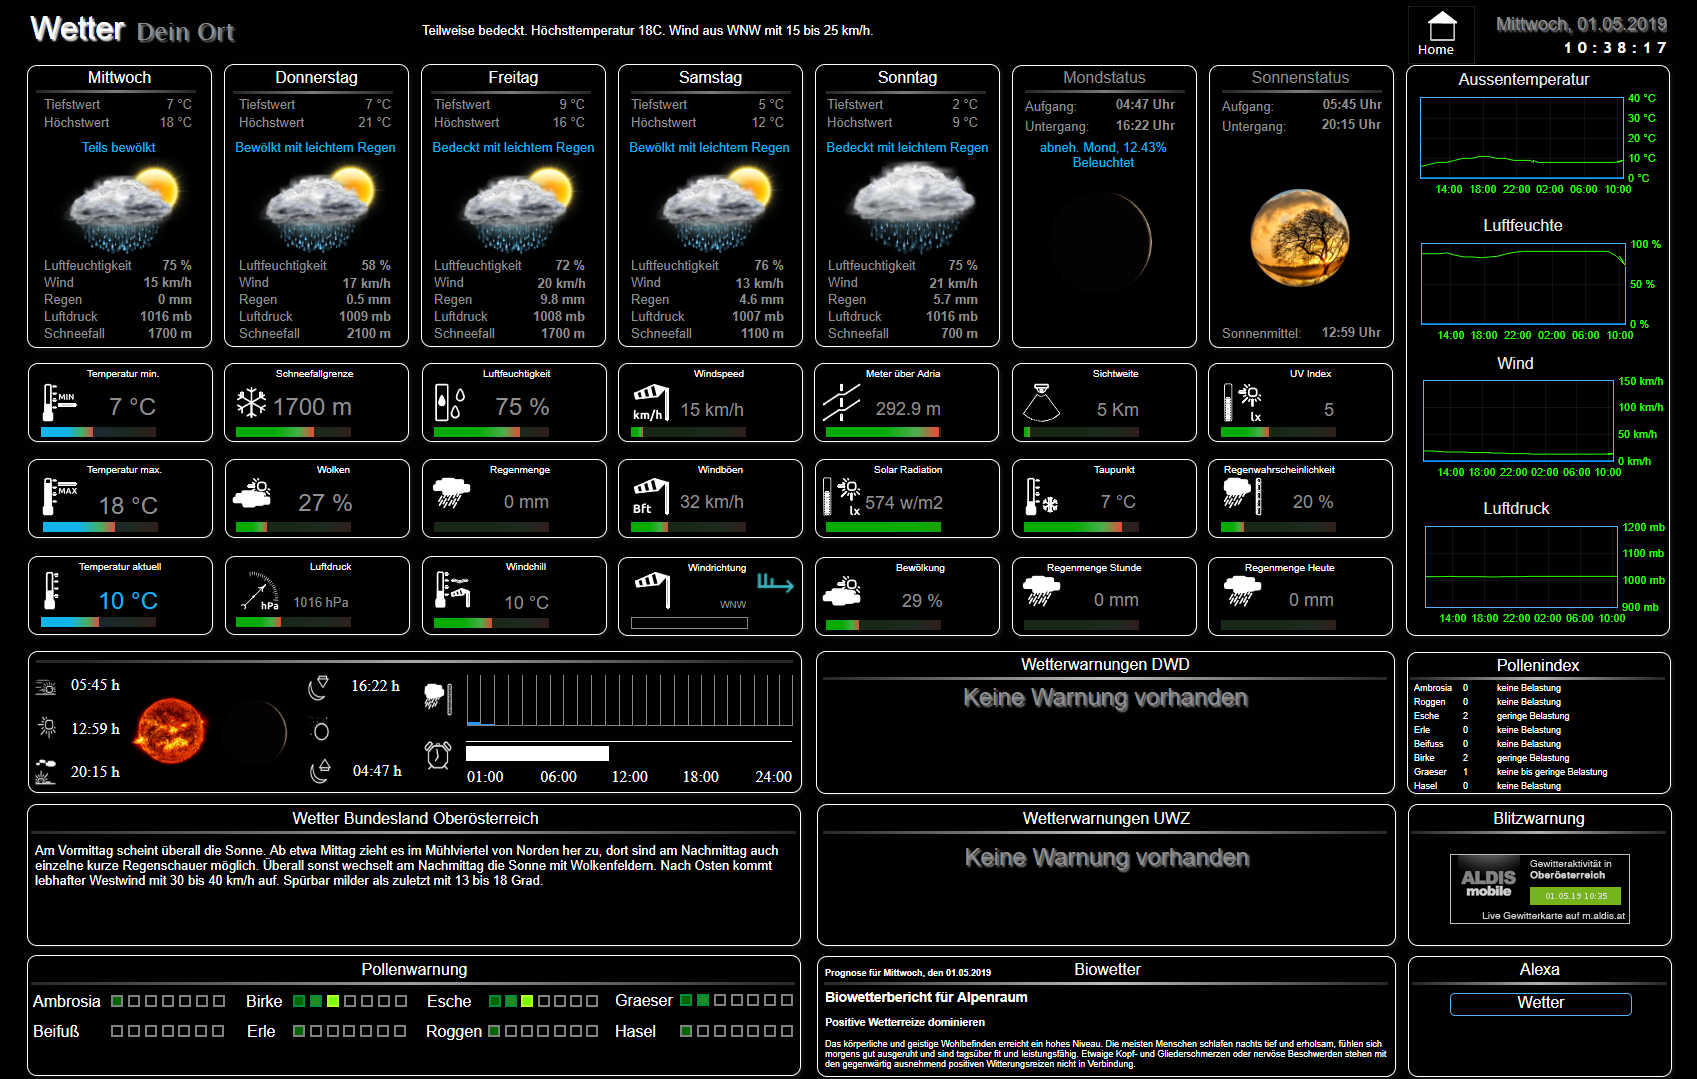Click the Temperatur max. thermometer icon
The height and width of the screenshot is (1079, 1697).
59,497
